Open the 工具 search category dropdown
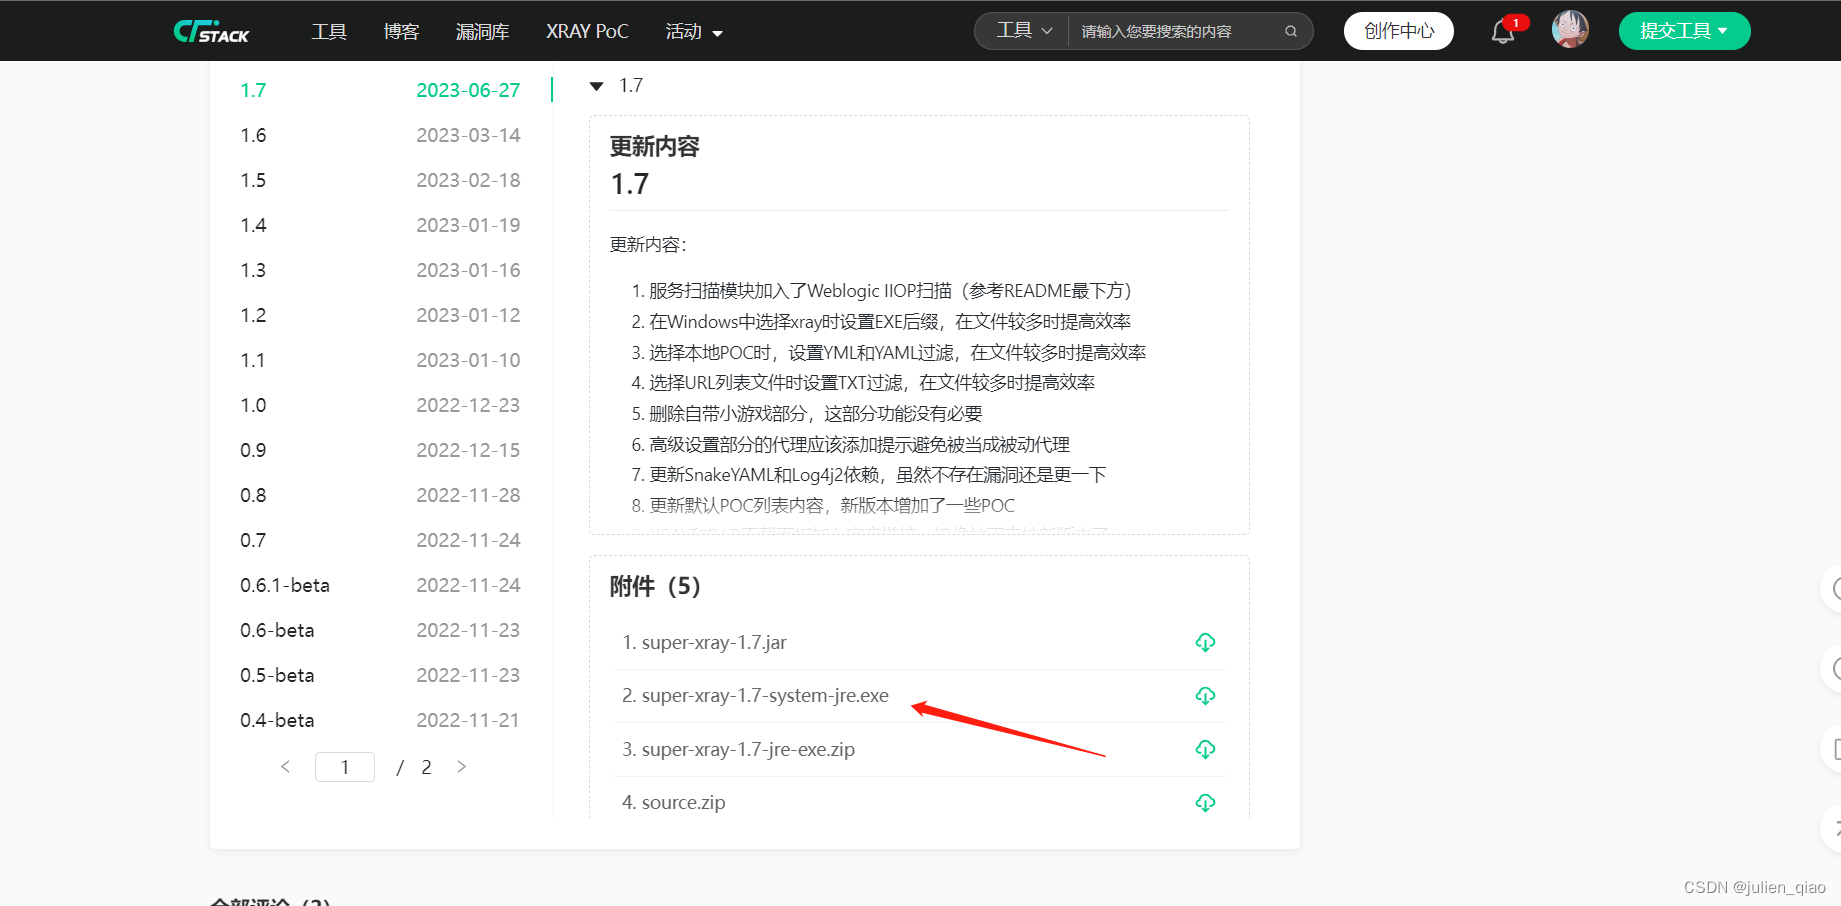Screen dimensions: 1841x906 click(x=1024, y=31)
